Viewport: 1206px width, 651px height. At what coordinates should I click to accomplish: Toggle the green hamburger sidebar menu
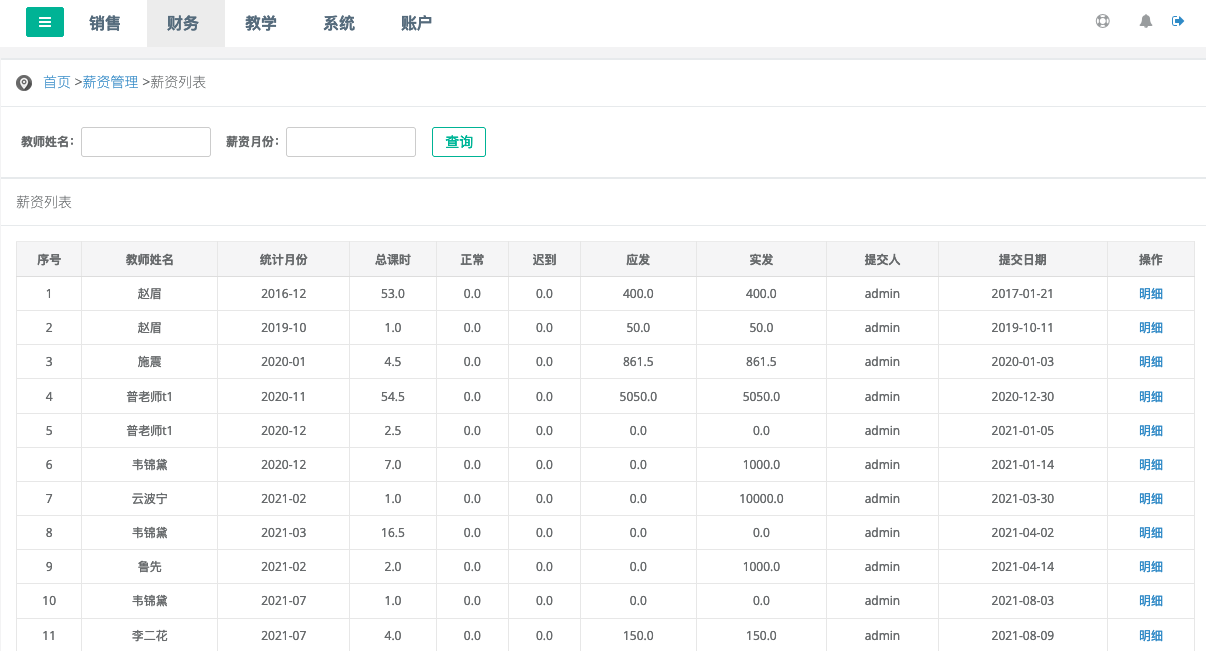pyautogui.click(x=45, y=22)
